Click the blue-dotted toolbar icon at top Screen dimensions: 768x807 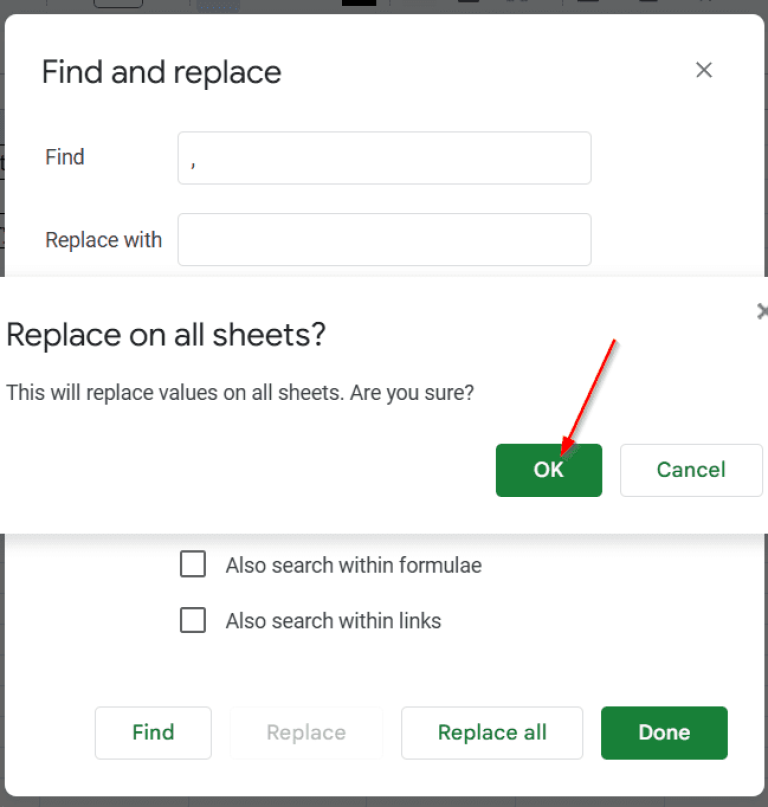216,6
